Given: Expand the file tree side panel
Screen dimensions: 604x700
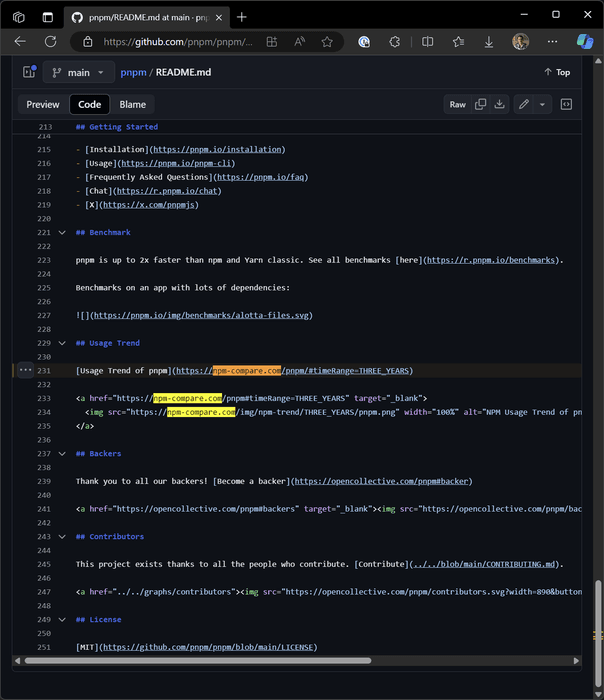Looking at the screenshot, I should 28,72.
